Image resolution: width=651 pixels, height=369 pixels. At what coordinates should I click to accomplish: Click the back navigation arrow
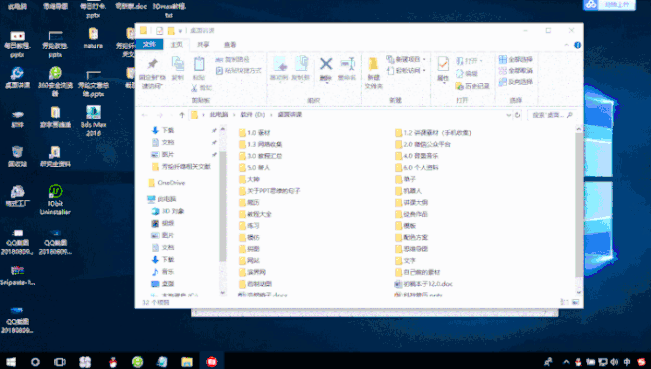coord(144,115)
